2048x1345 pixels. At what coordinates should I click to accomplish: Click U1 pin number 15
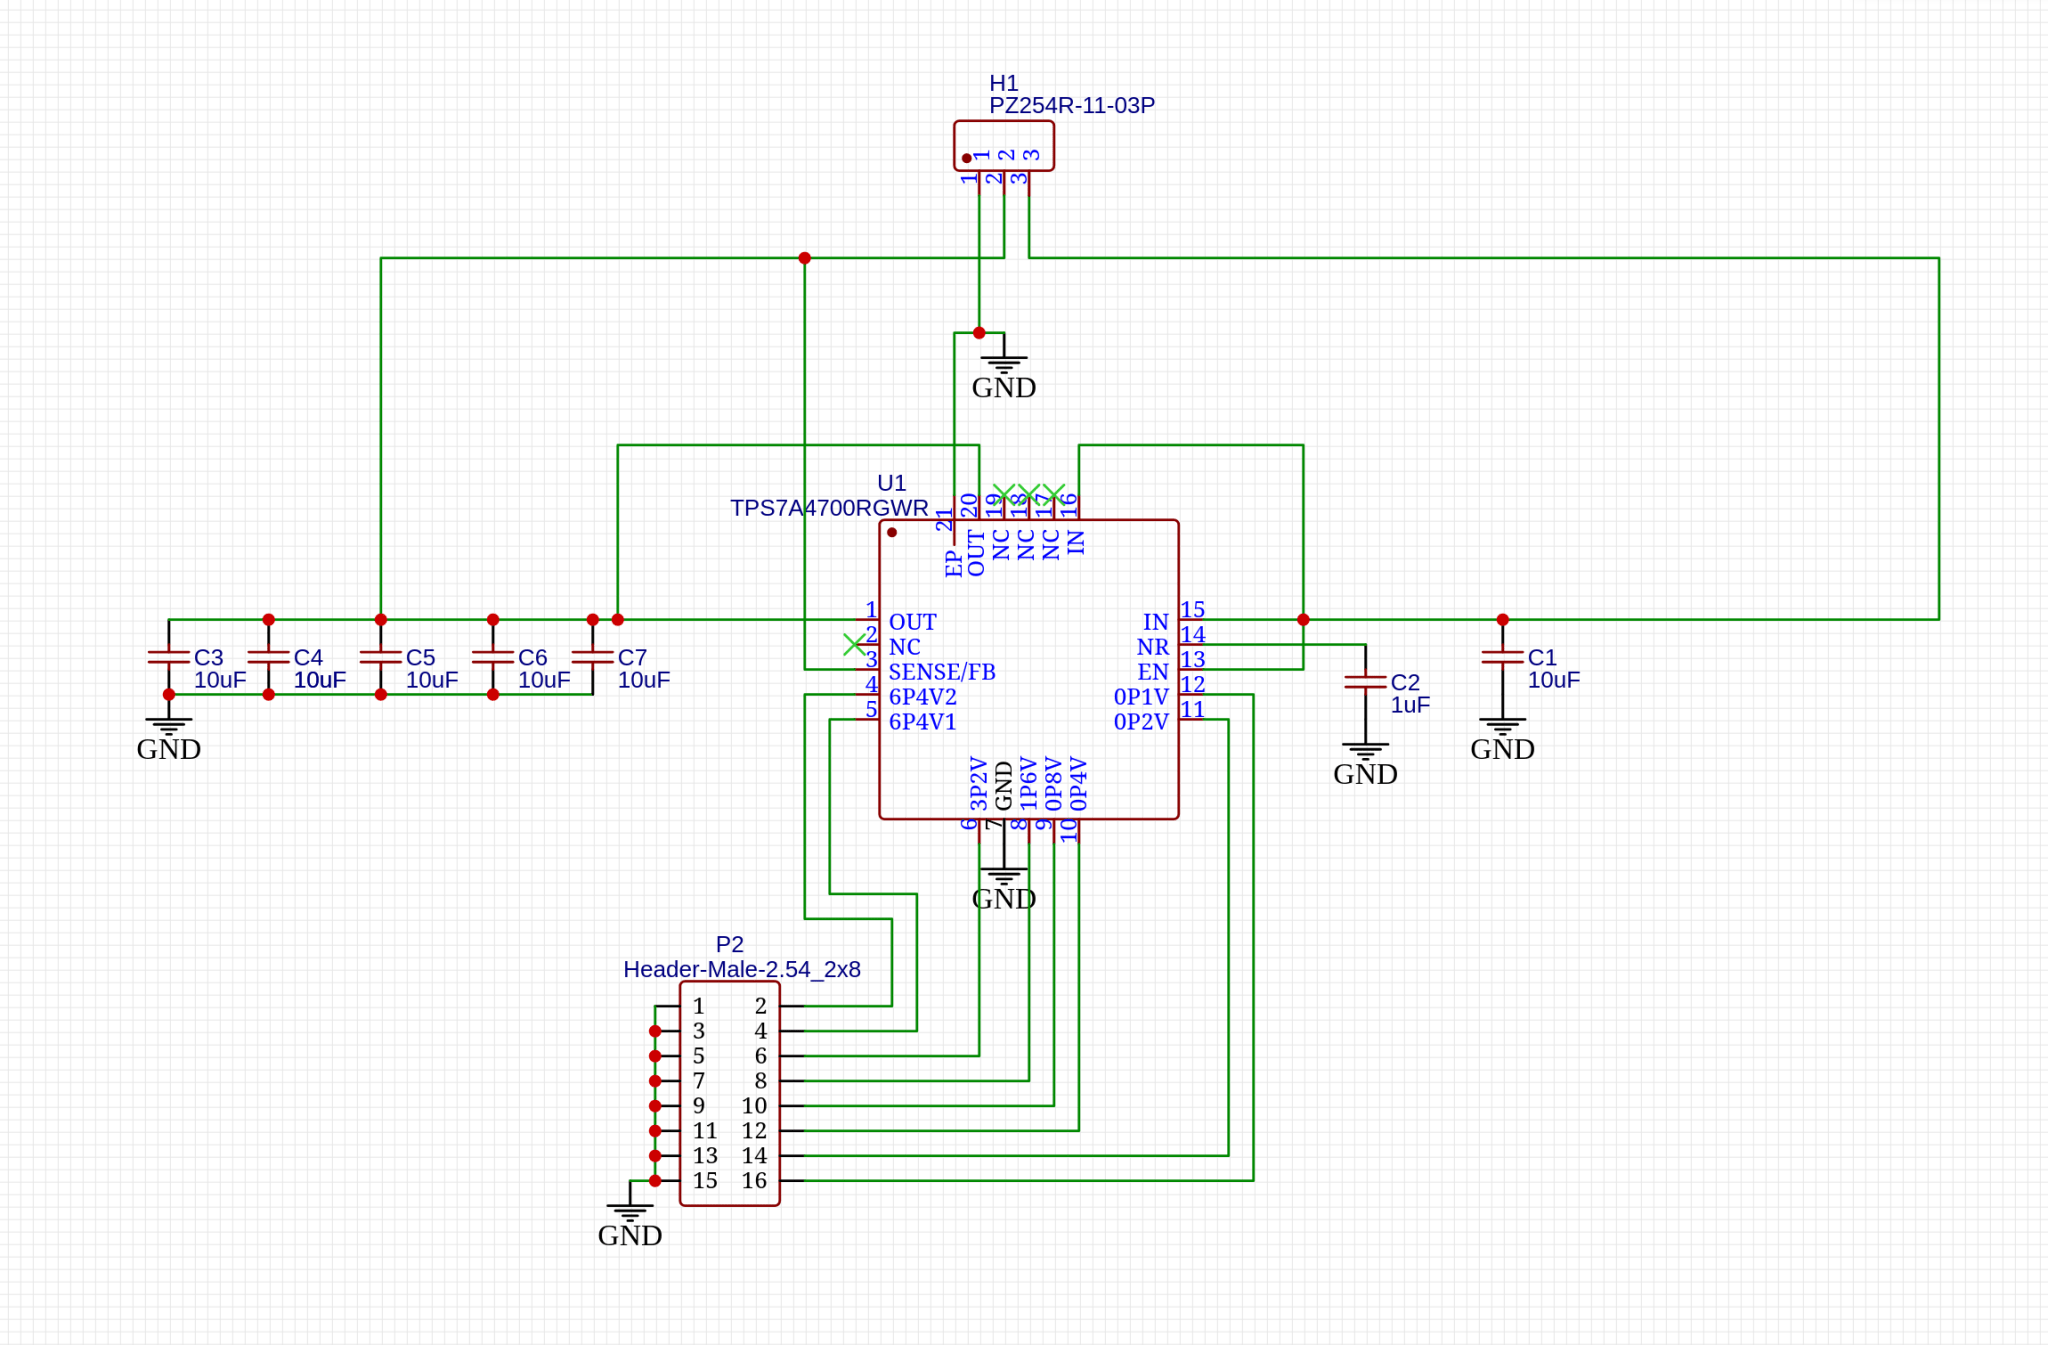click(1192, 609)
